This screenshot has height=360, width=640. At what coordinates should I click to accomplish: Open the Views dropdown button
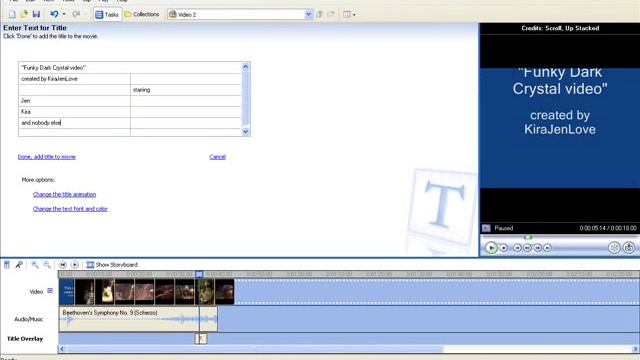pos(349,14)
